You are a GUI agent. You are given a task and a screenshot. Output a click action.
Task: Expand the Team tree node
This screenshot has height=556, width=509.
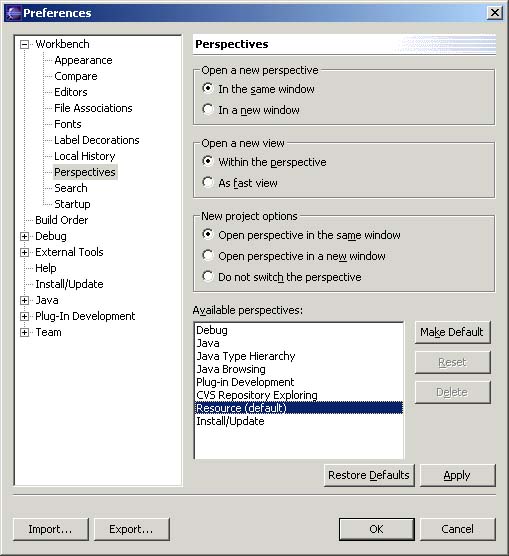click(x=24, y=332)
